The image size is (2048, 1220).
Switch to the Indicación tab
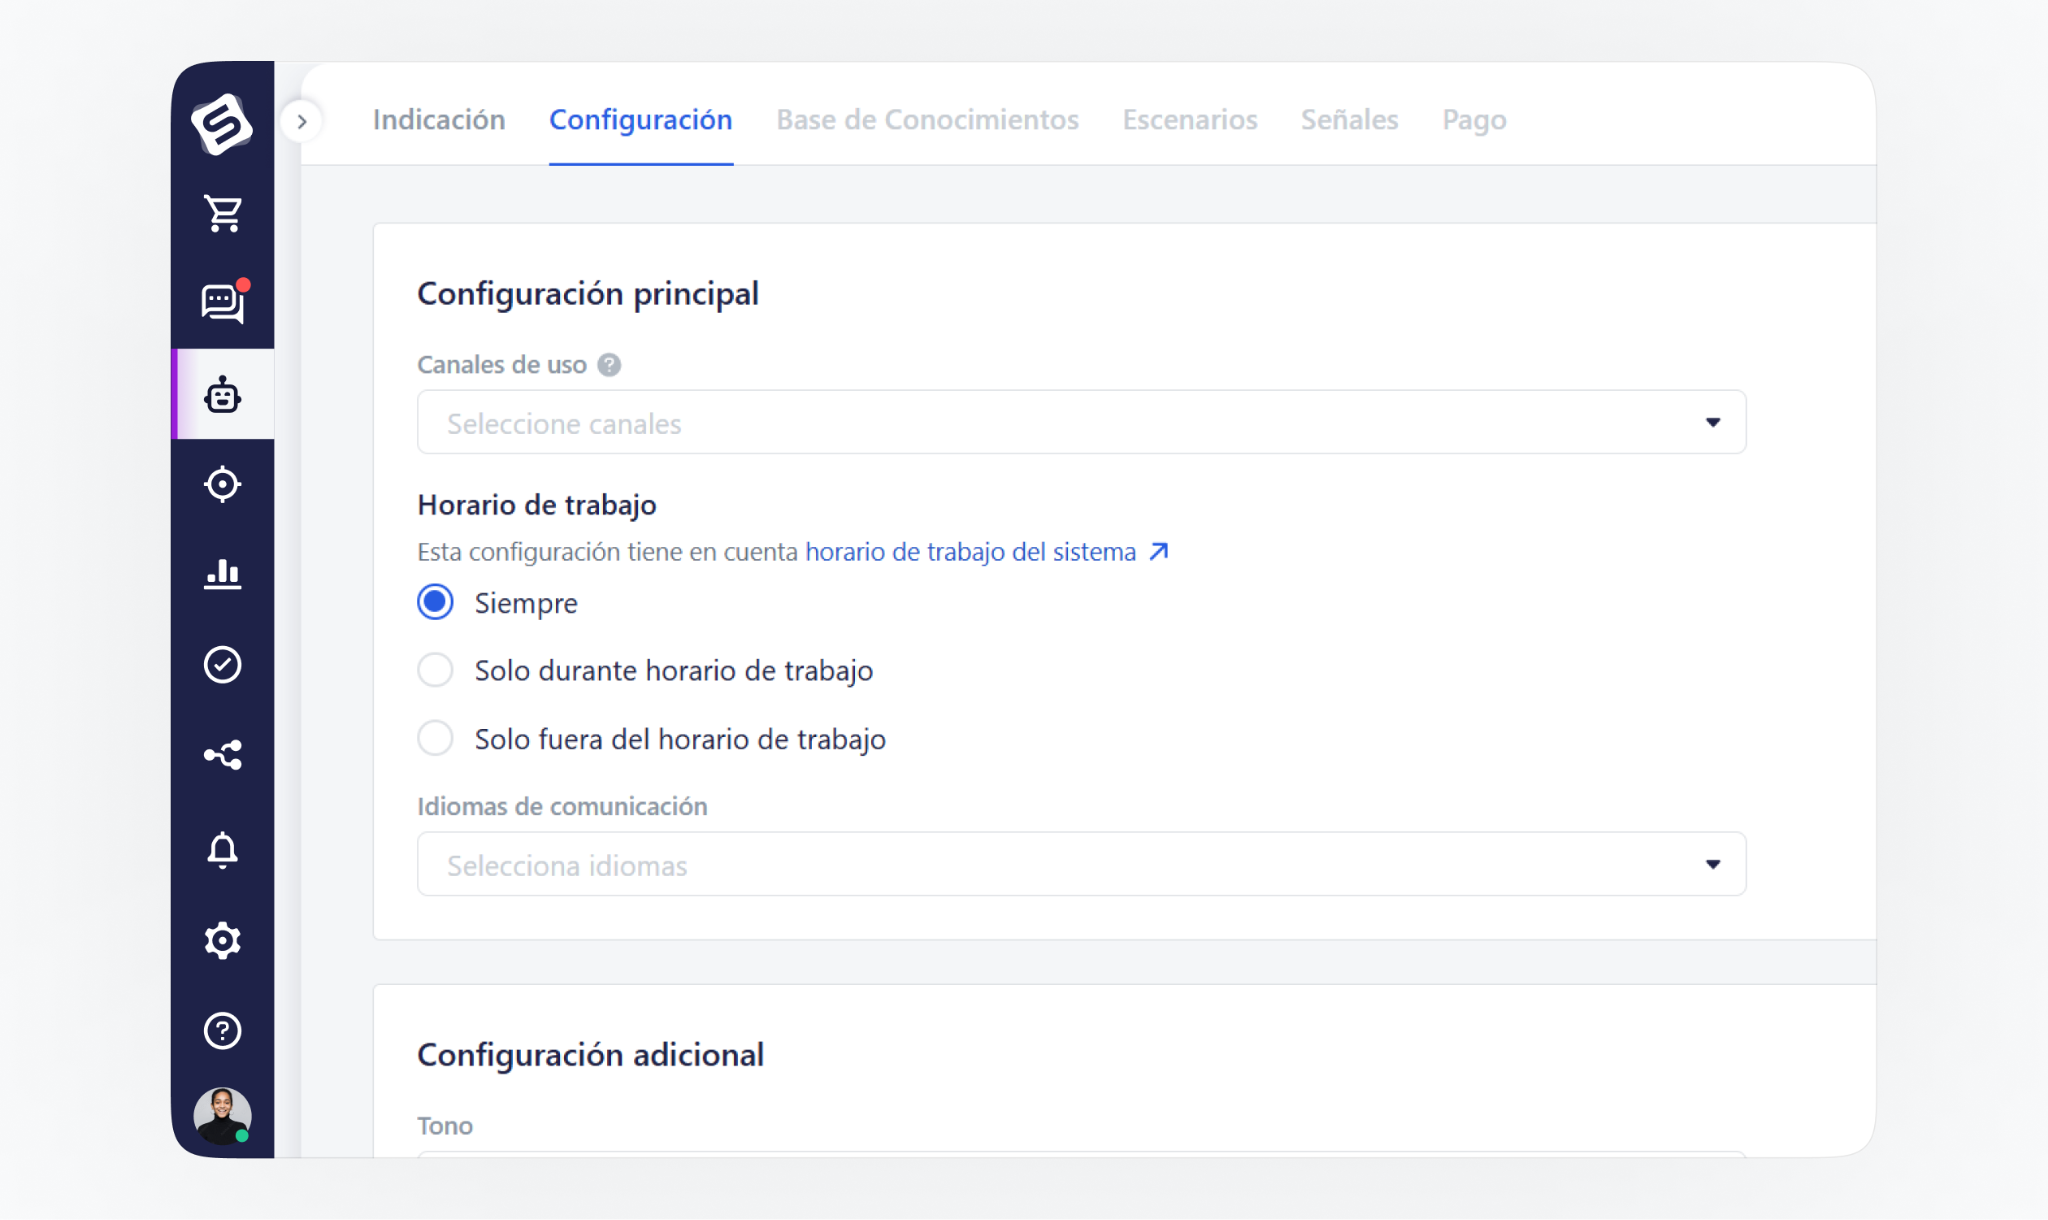tap(438, 120)
